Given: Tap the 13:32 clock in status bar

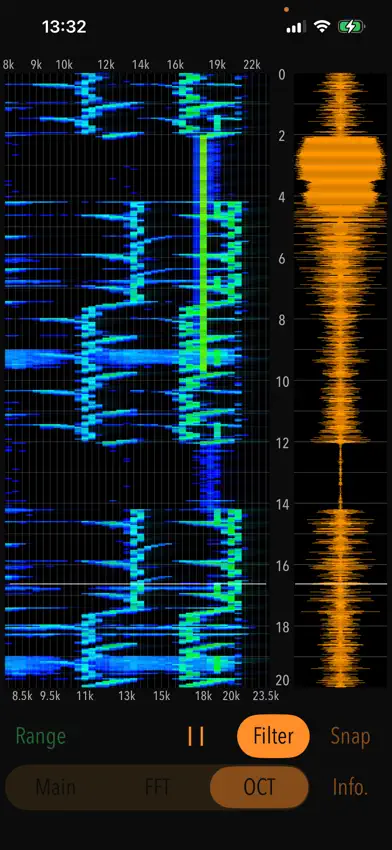Looking at the screenshot, I should 64,27.
